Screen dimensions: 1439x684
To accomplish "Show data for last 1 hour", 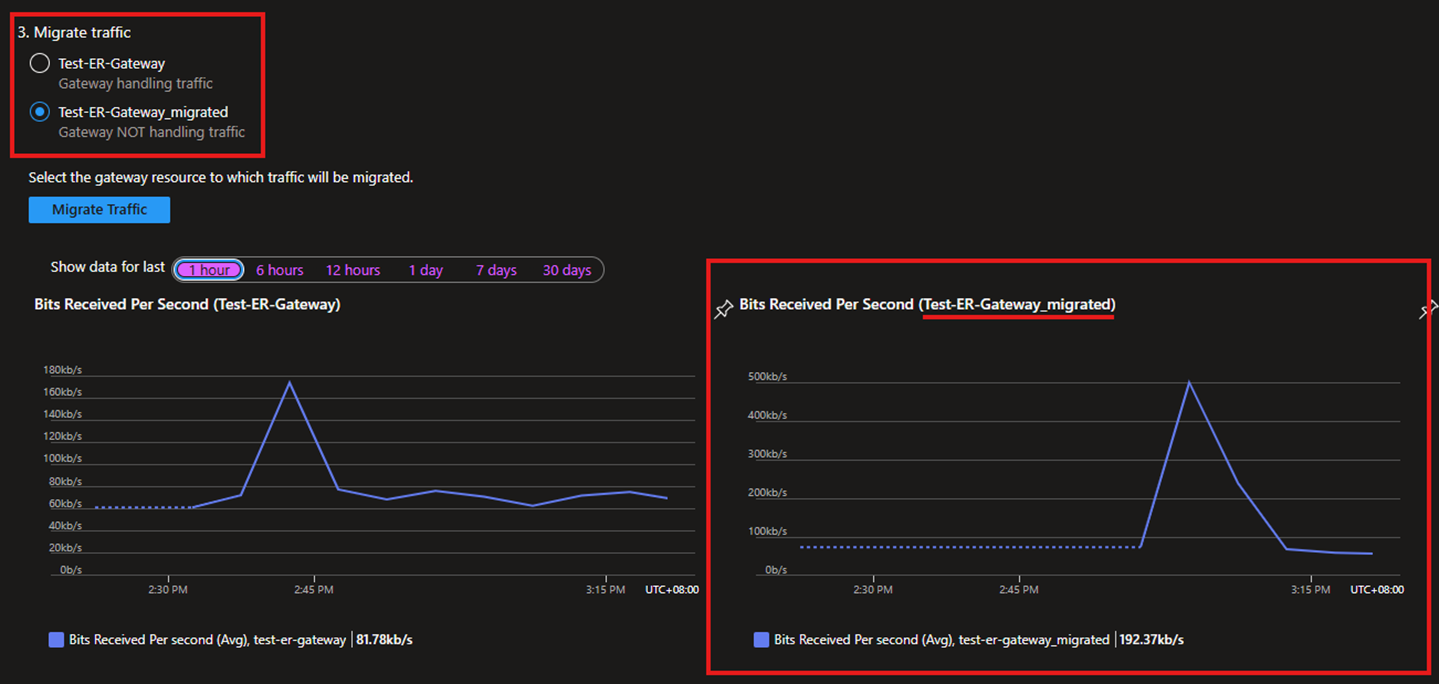I will [209, 270].
